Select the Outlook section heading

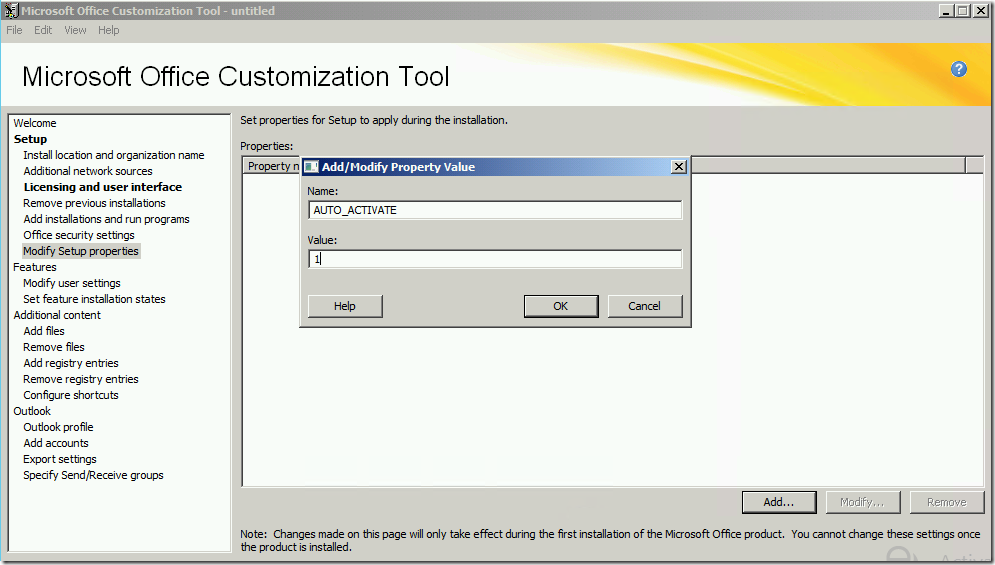click(32, 411)
